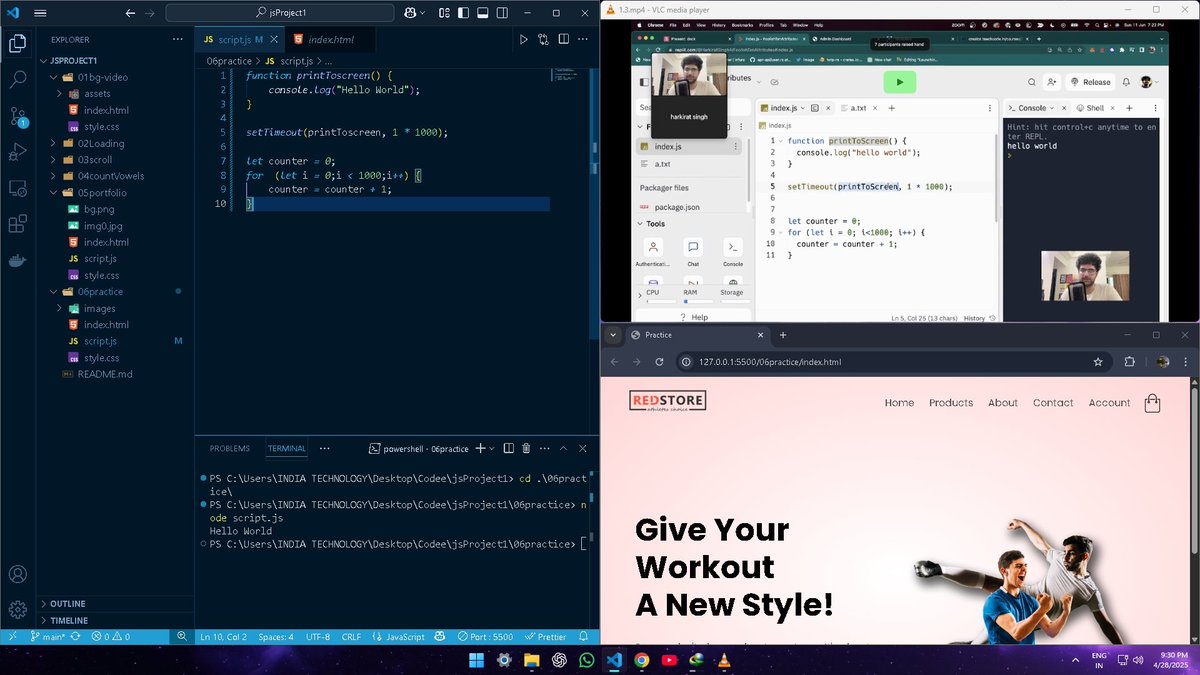Open the zoom magnifier icon in the status bar
The height and width of the screenshot is (675, 1200).
(182, 636)
